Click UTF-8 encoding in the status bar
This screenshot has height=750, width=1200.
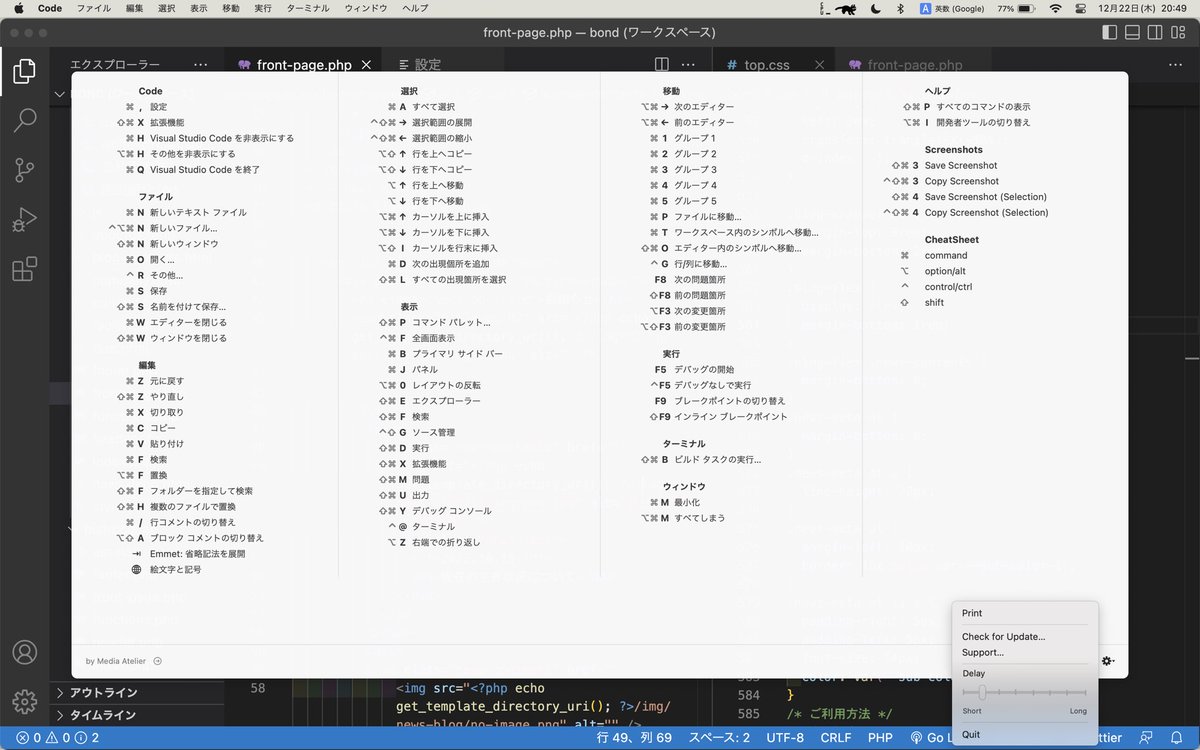[785, 735]
